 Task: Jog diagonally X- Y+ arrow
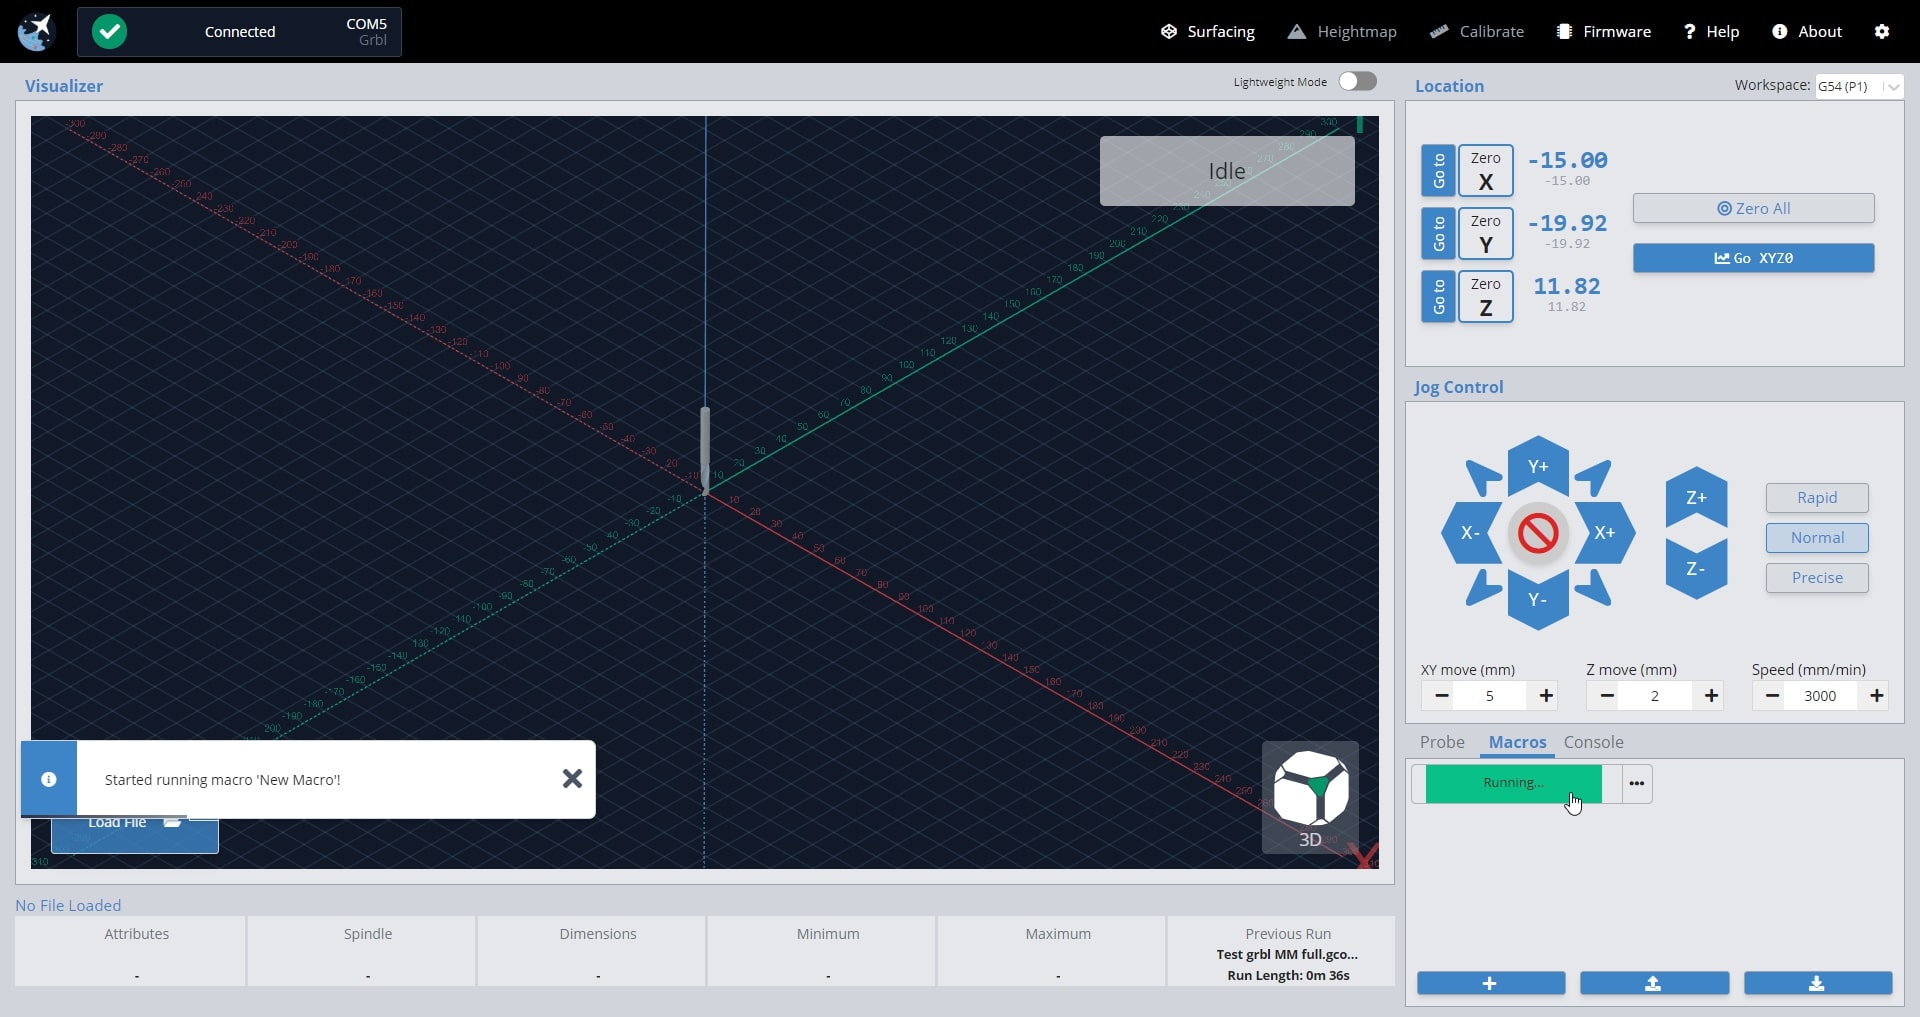[1482, 477]
